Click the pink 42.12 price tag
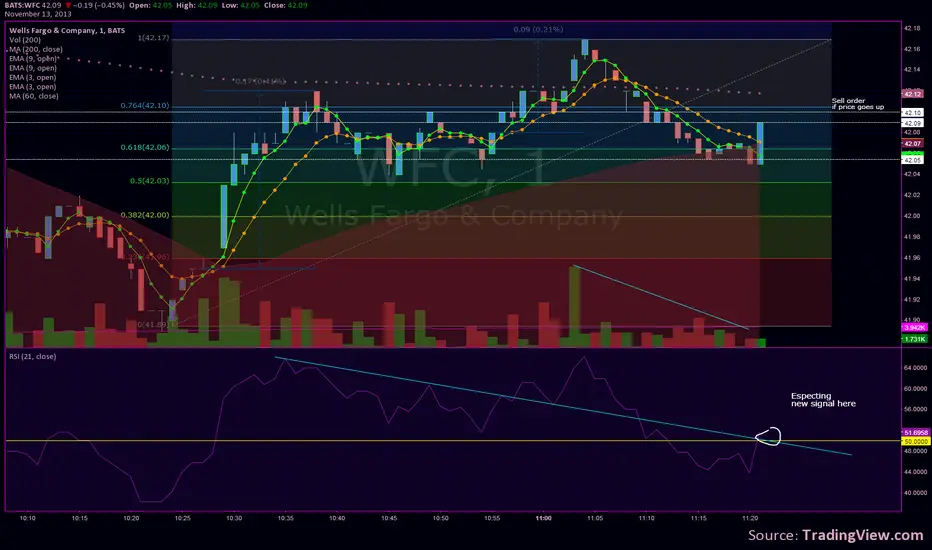The image size is (932, 550). click(912, 94)
